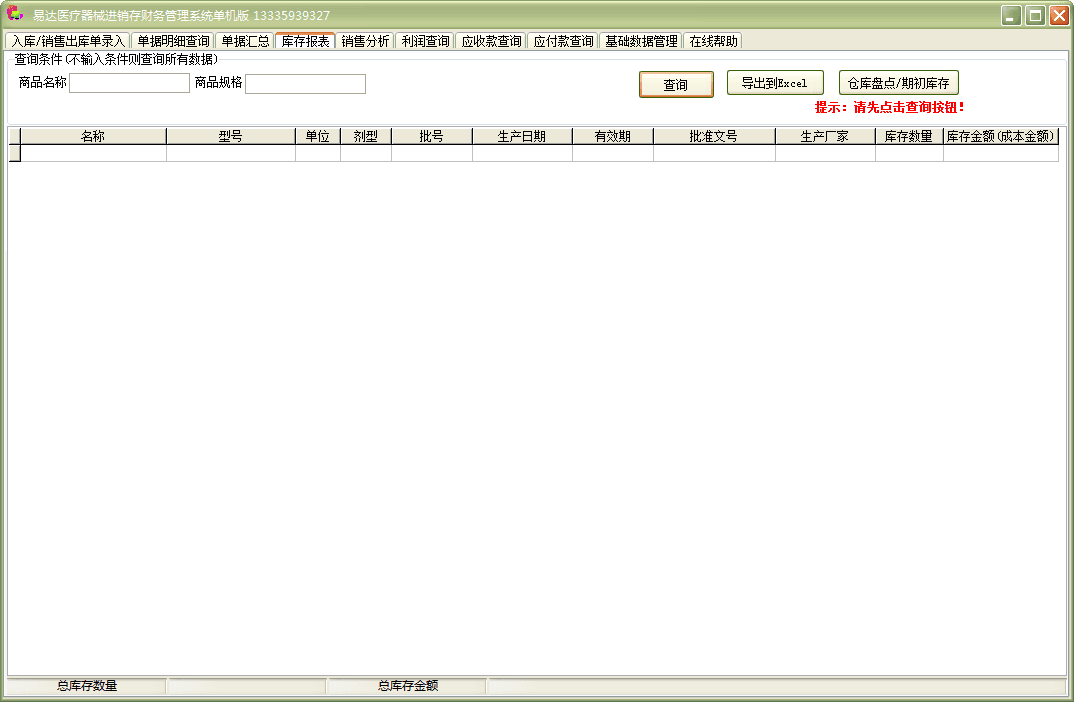The image size is (1074, 702).
Task: Click the 查询 button
Action: (x=676, y=84)
